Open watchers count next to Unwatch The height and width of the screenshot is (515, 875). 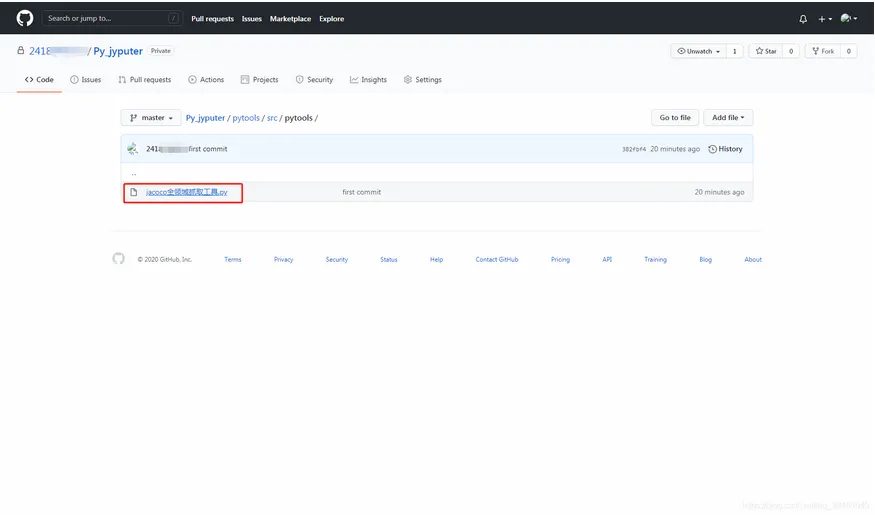[734, 51]
